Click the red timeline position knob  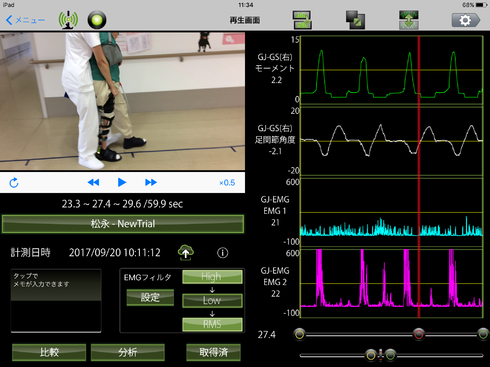[x=419, y=334]
